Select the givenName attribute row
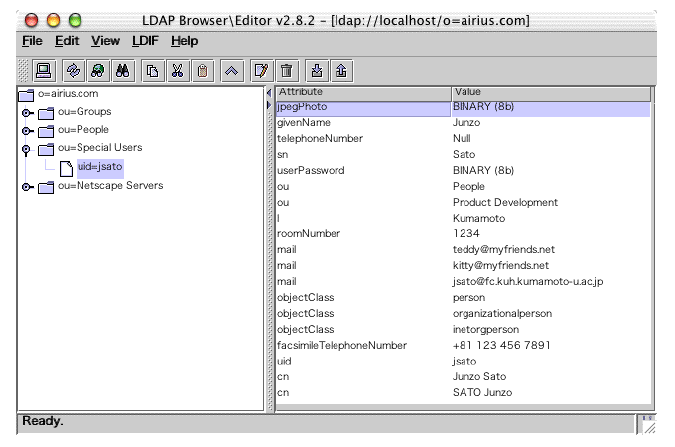This screenshot has width=675, height=447. pos(463,123)
